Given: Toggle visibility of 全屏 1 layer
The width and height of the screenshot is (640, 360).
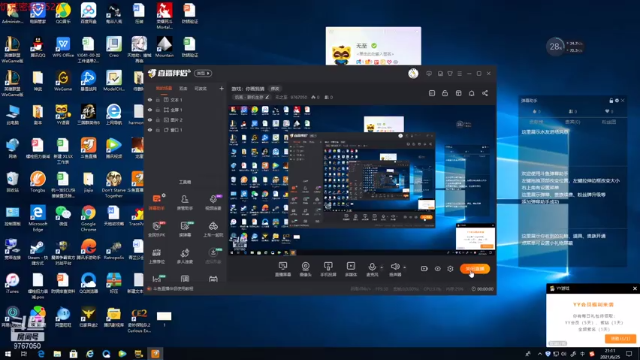Looking at the screenshot, I should (150, 110).
